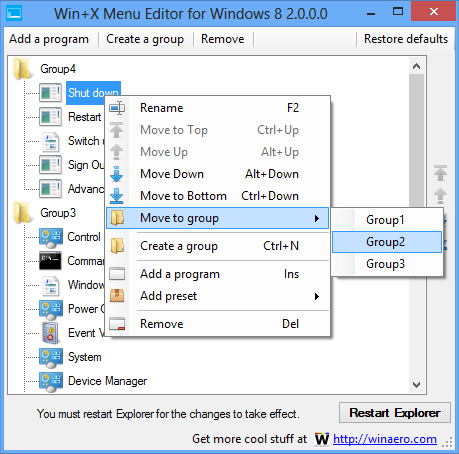Viewport: 459px width, 454px height.
Task: Click the folder icon beside Create a group
Action: click(117, 246)
